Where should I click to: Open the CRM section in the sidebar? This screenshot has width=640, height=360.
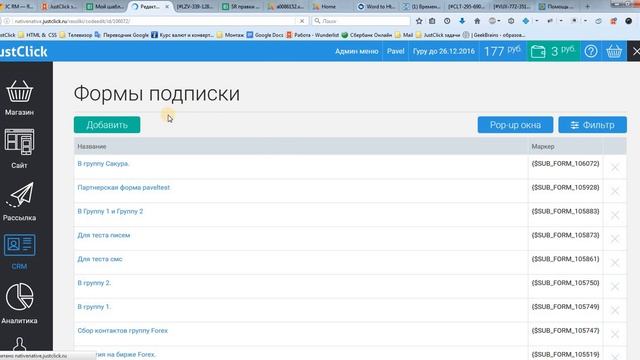[19, 251]
